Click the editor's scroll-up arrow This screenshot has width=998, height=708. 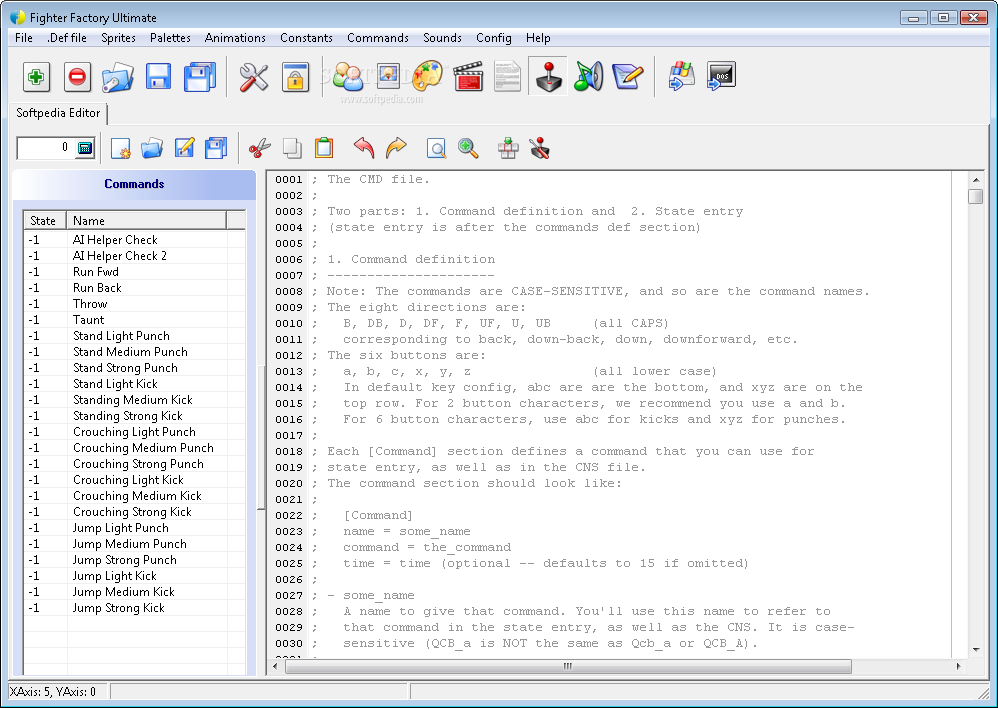click(x=976, y=180)
